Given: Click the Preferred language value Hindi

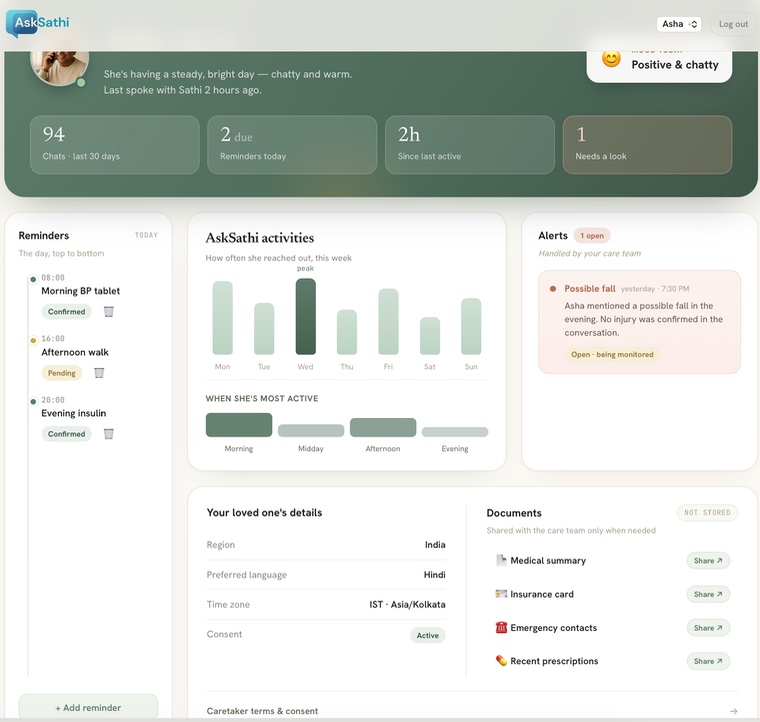Looking at the screenshot, I should point(434,575).
